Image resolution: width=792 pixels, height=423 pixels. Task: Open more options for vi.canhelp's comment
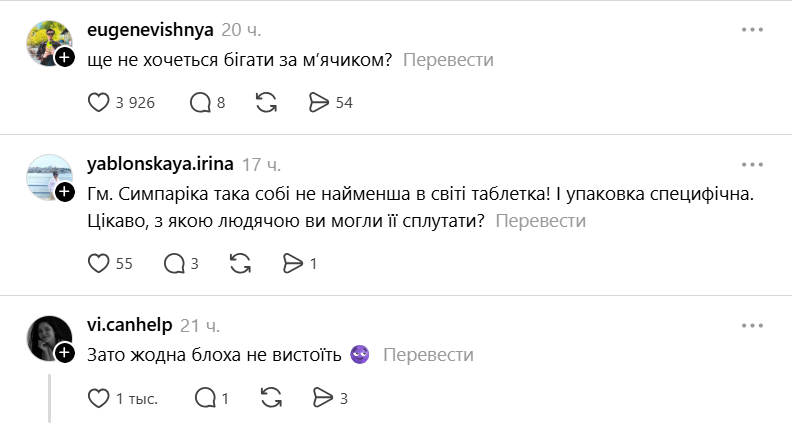(752, 325)
